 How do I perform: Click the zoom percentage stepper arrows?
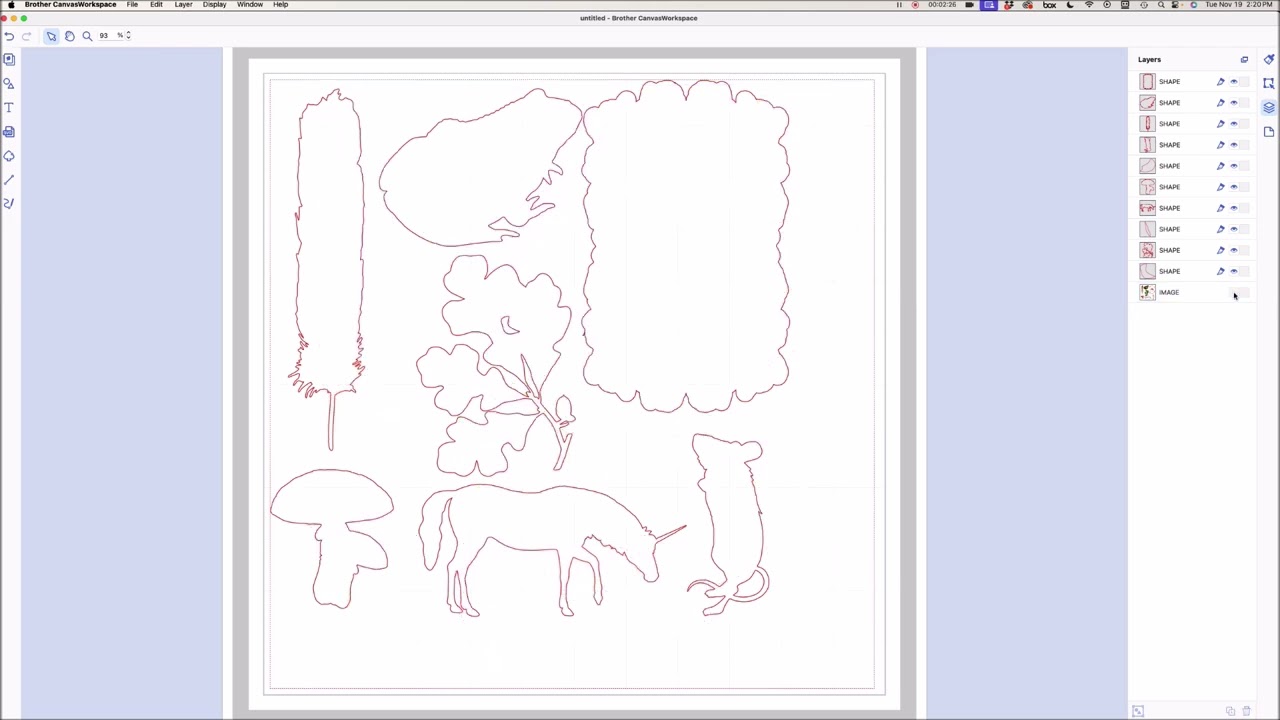[128, 36]
